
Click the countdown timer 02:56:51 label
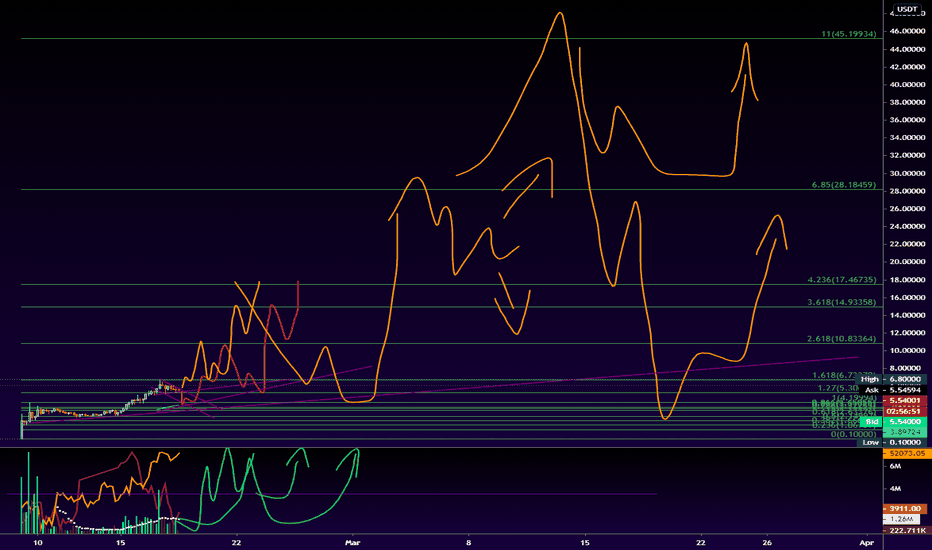[x=905, y=411]
